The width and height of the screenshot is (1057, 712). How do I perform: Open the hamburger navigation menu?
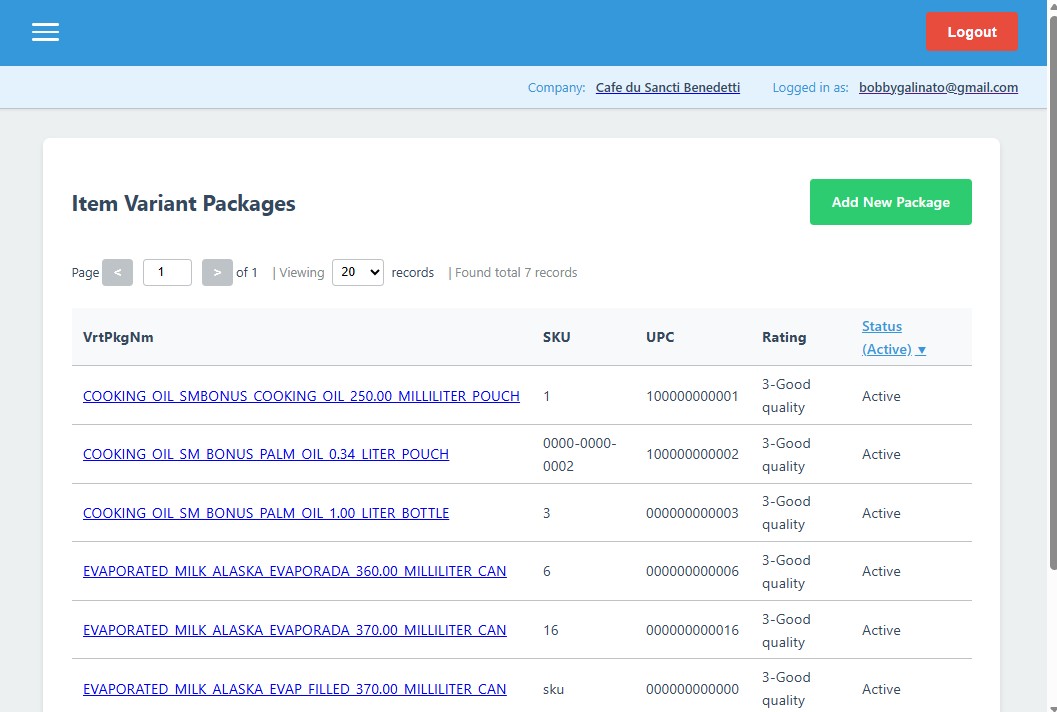45,32
